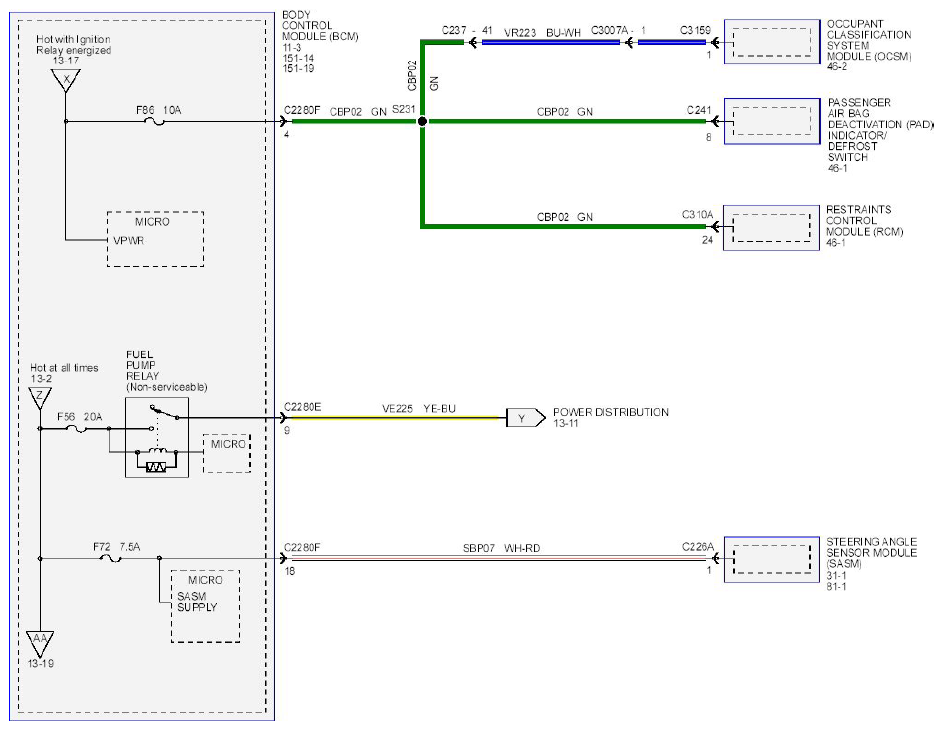The height and width of the screenshot is (730, 943).
Task: Click the RESTRAINTS CONTROL MODULE (RCM) text
Action: 864,220
